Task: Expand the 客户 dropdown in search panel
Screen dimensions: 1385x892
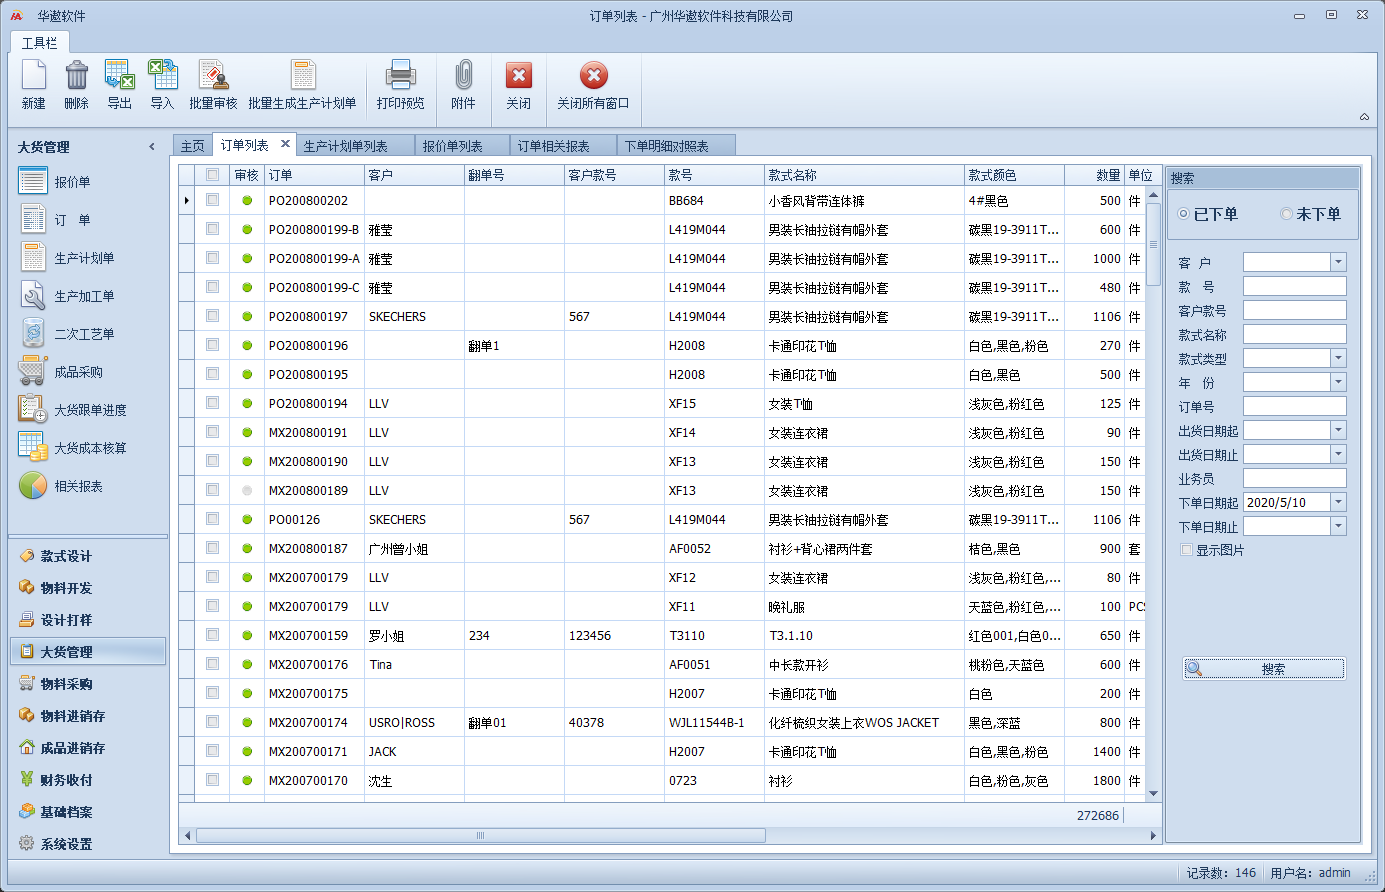Action: point(1338,262)
